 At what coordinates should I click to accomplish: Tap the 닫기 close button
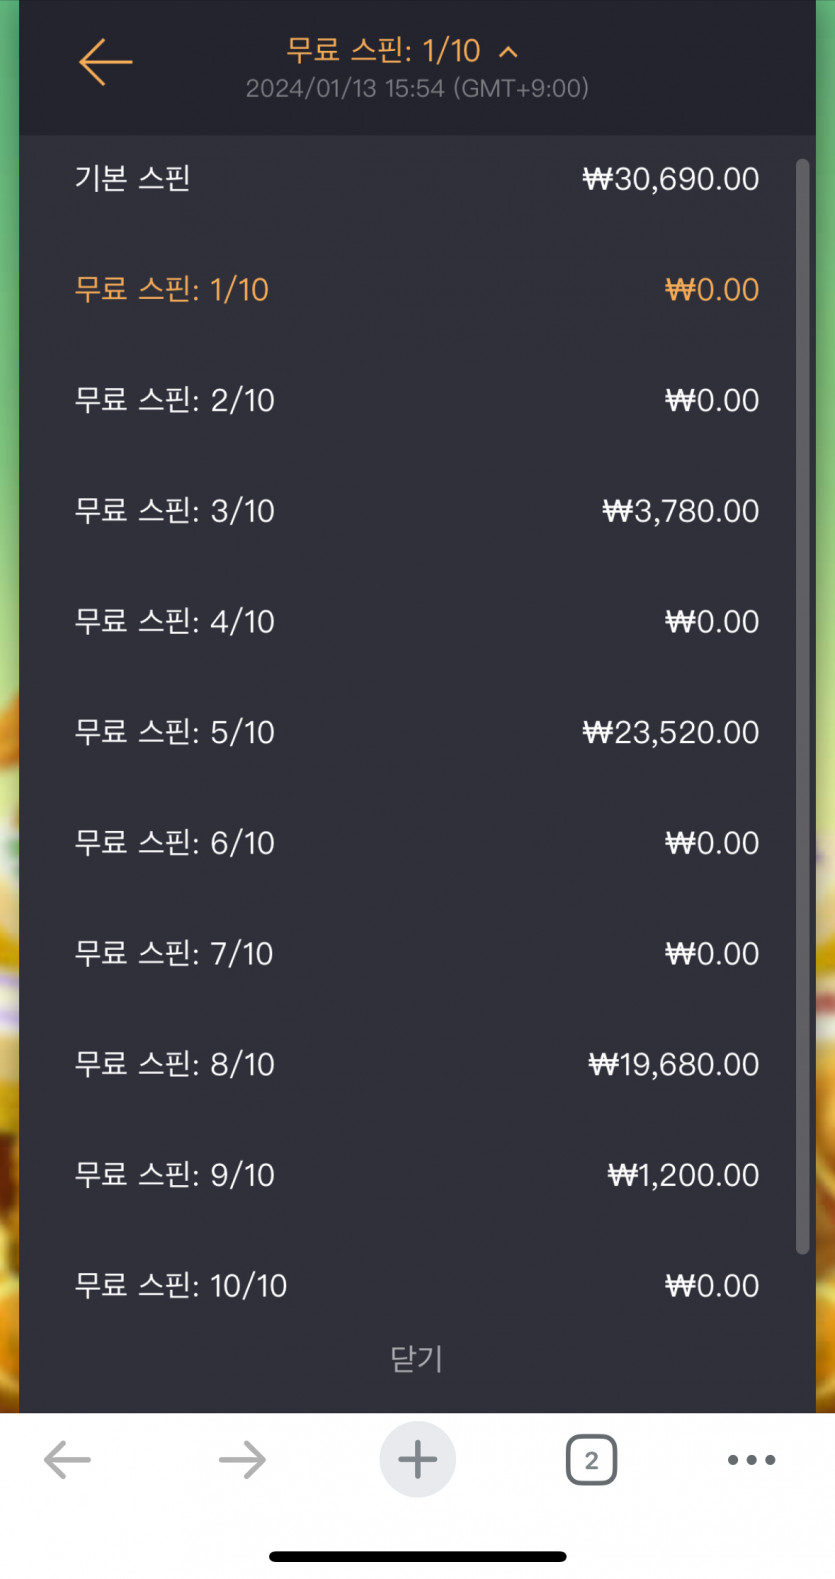(417, 1359)
